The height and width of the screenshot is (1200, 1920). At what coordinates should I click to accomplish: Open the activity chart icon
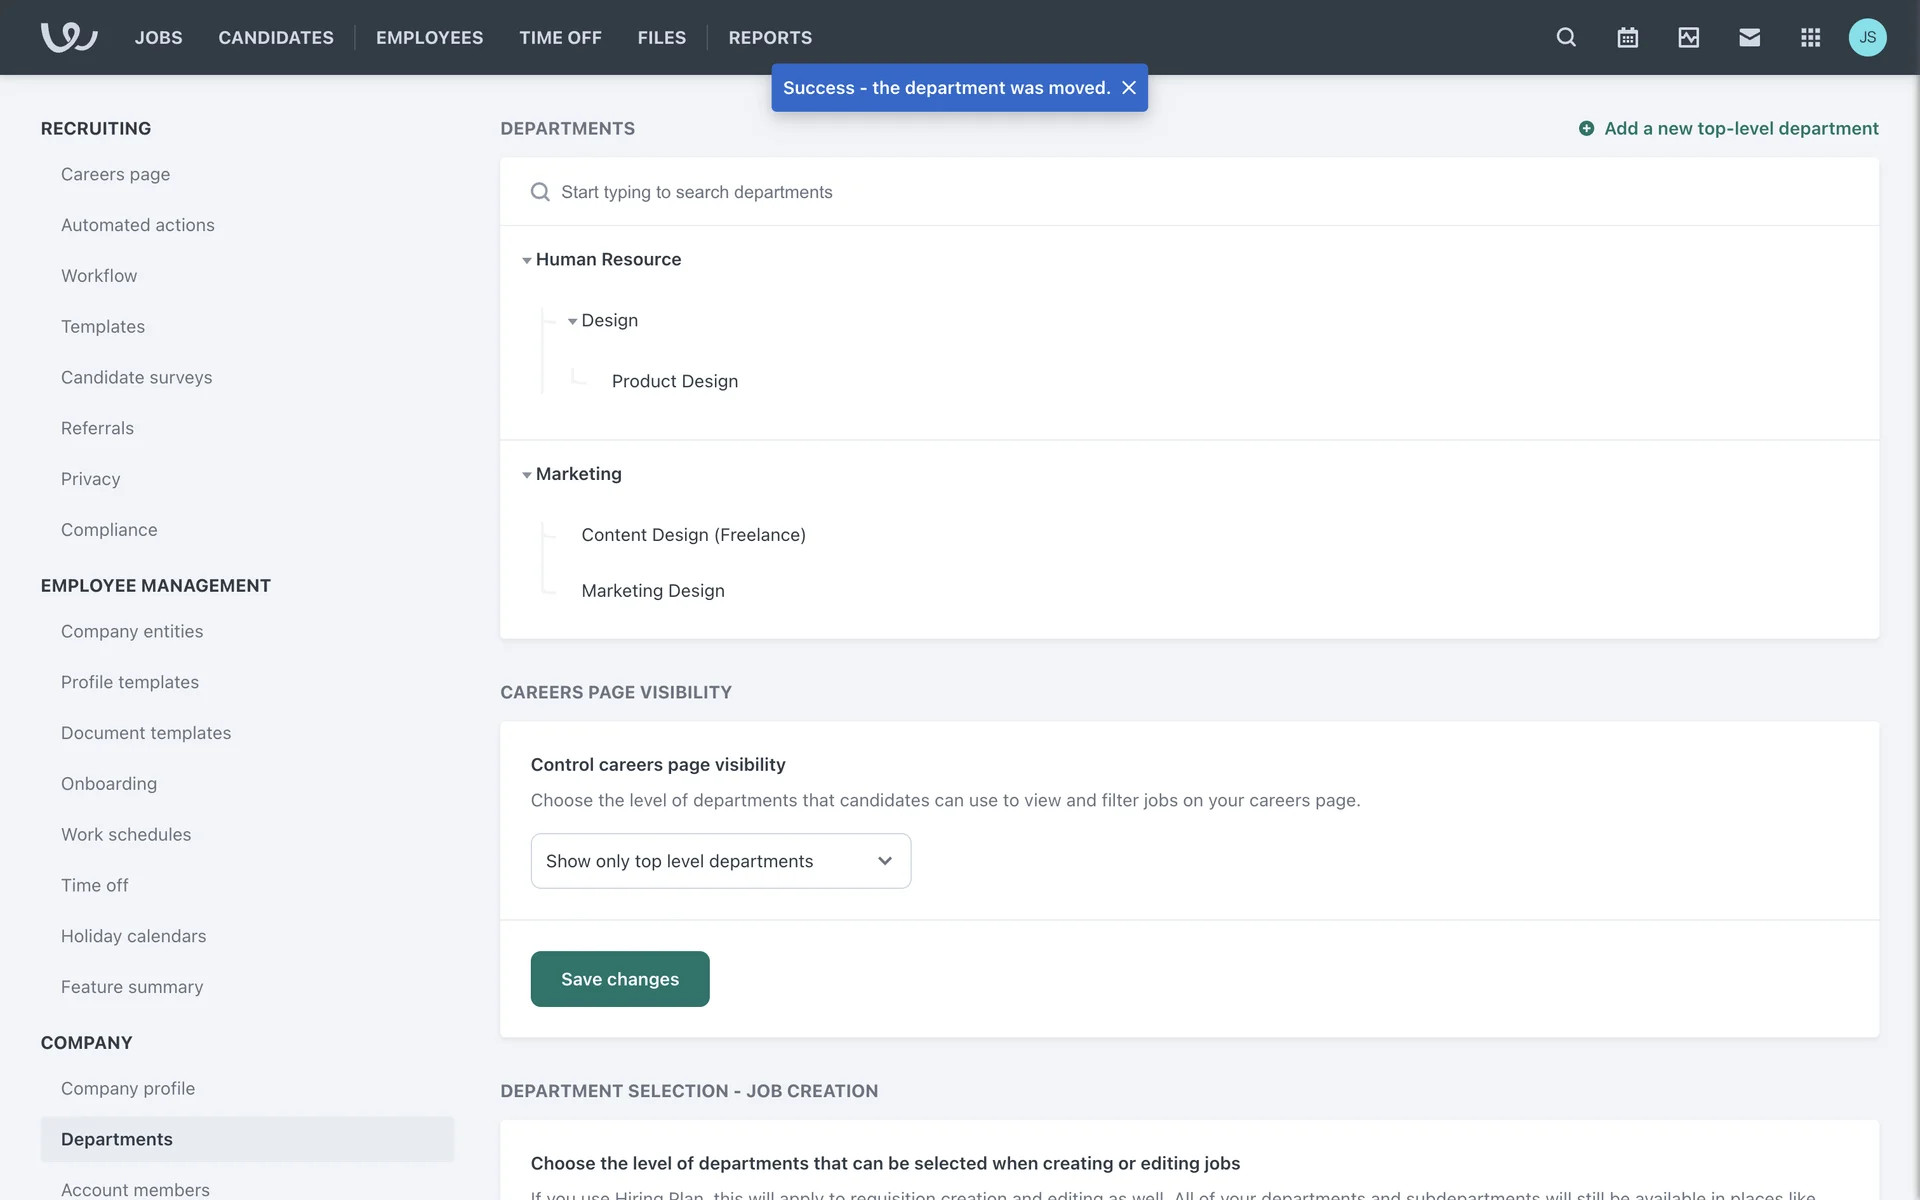click(x=1688, y=37)
